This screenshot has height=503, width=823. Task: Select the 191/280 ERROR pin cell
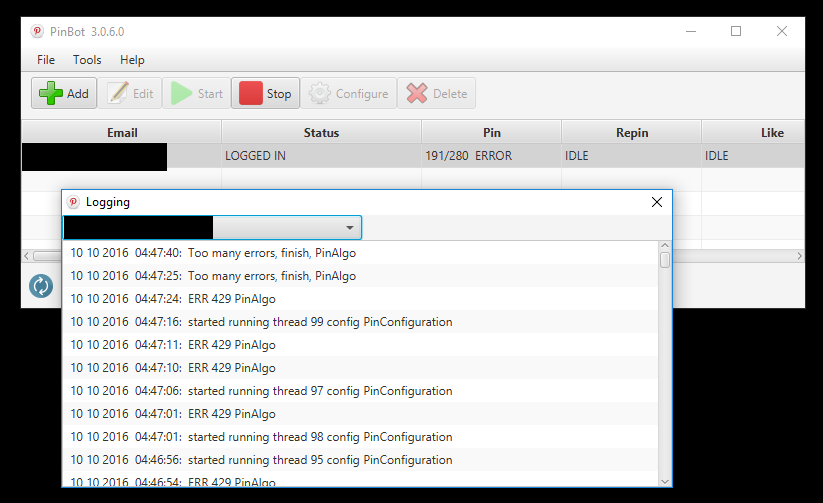tap(491, 156)
